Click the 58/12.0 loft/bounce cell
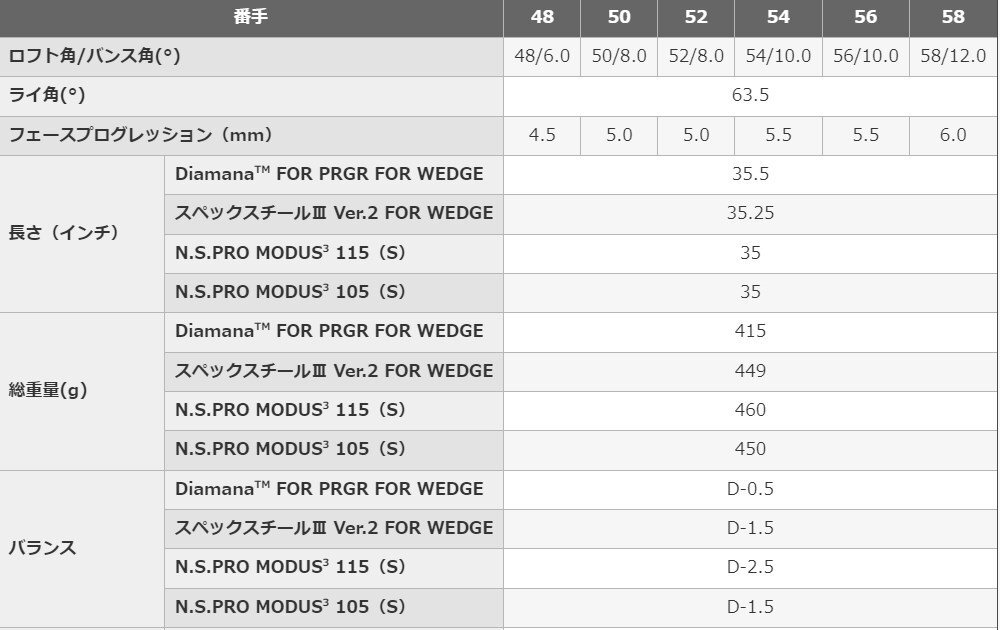Viewport: 1000px width, 630px height. 953,56
